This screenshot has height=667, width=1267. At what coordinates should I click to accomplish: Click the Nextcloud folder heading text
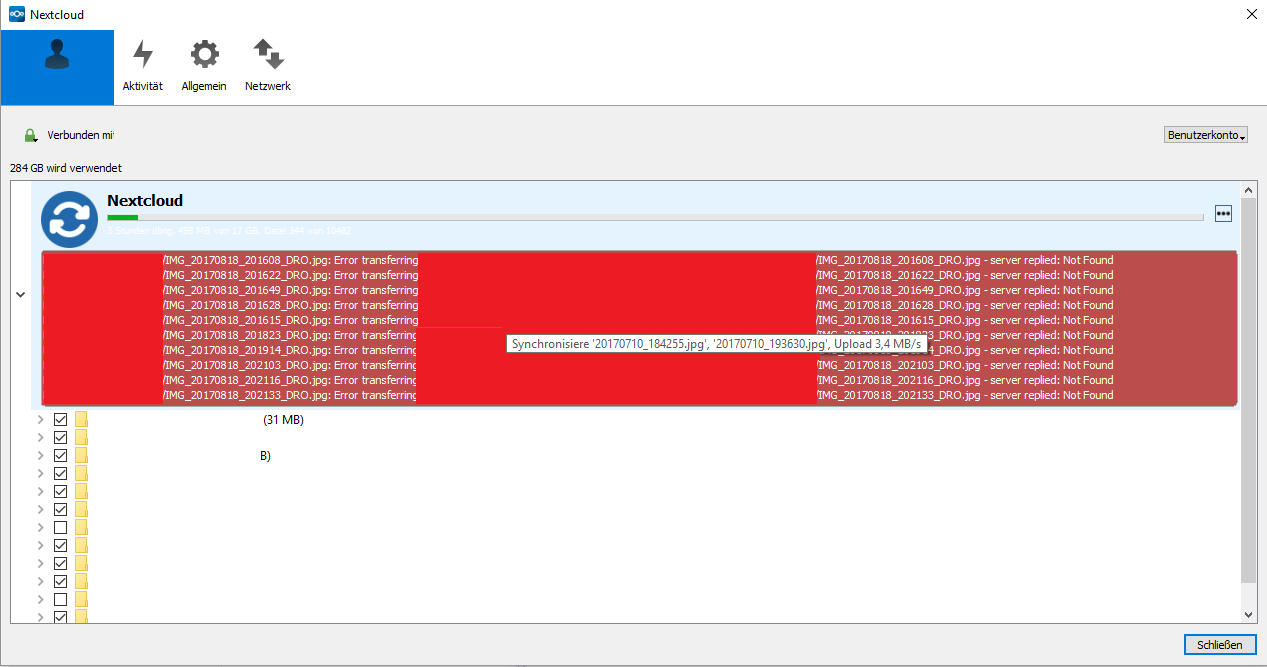[145, 201]
